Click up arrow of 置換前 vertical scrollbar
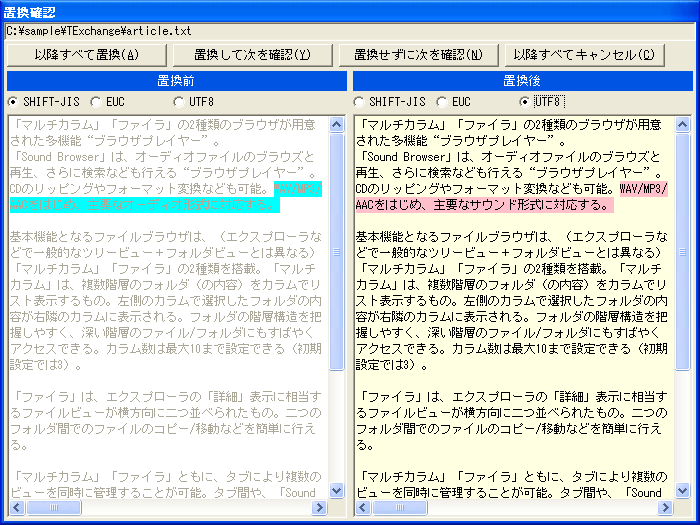700x525 pixels. (337, 125)
